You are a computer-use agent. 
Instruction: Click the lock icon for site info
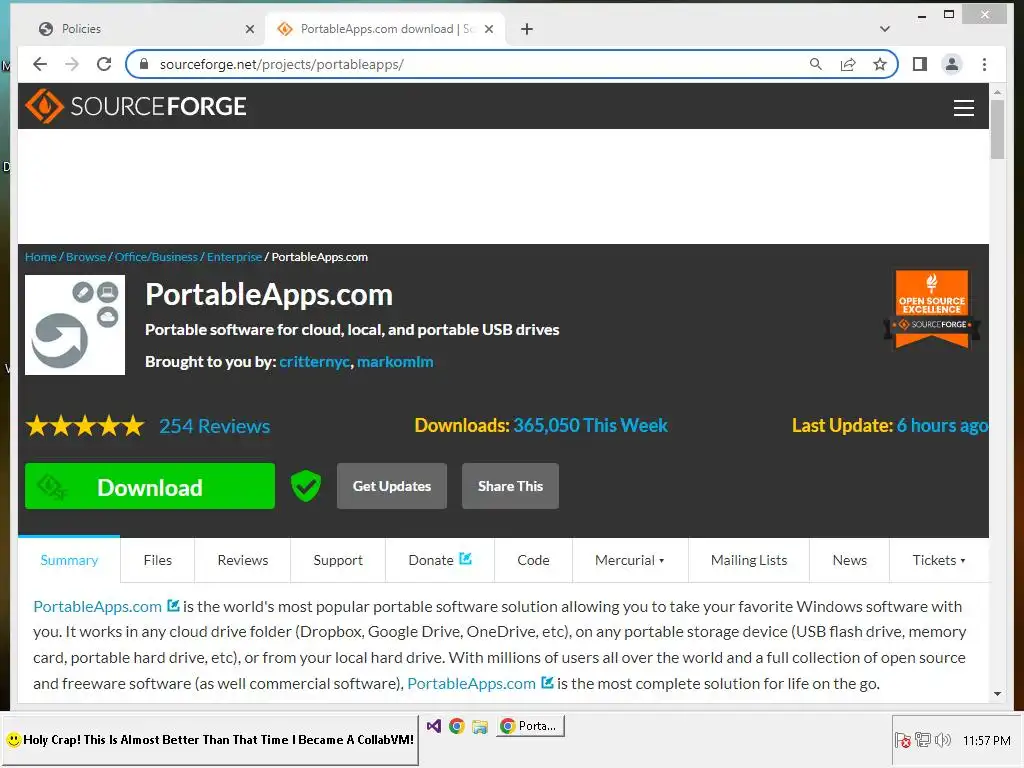point(144,64)
